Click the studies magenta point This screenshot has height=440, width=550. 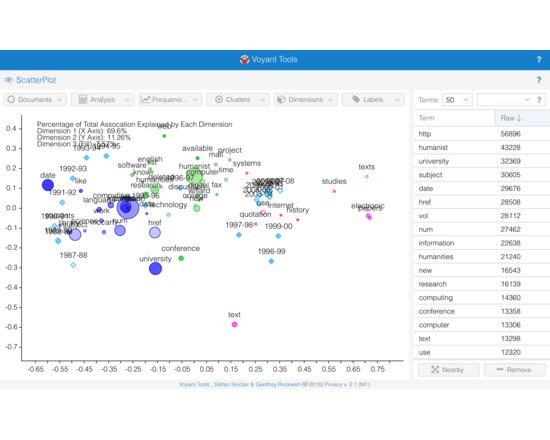334,191
